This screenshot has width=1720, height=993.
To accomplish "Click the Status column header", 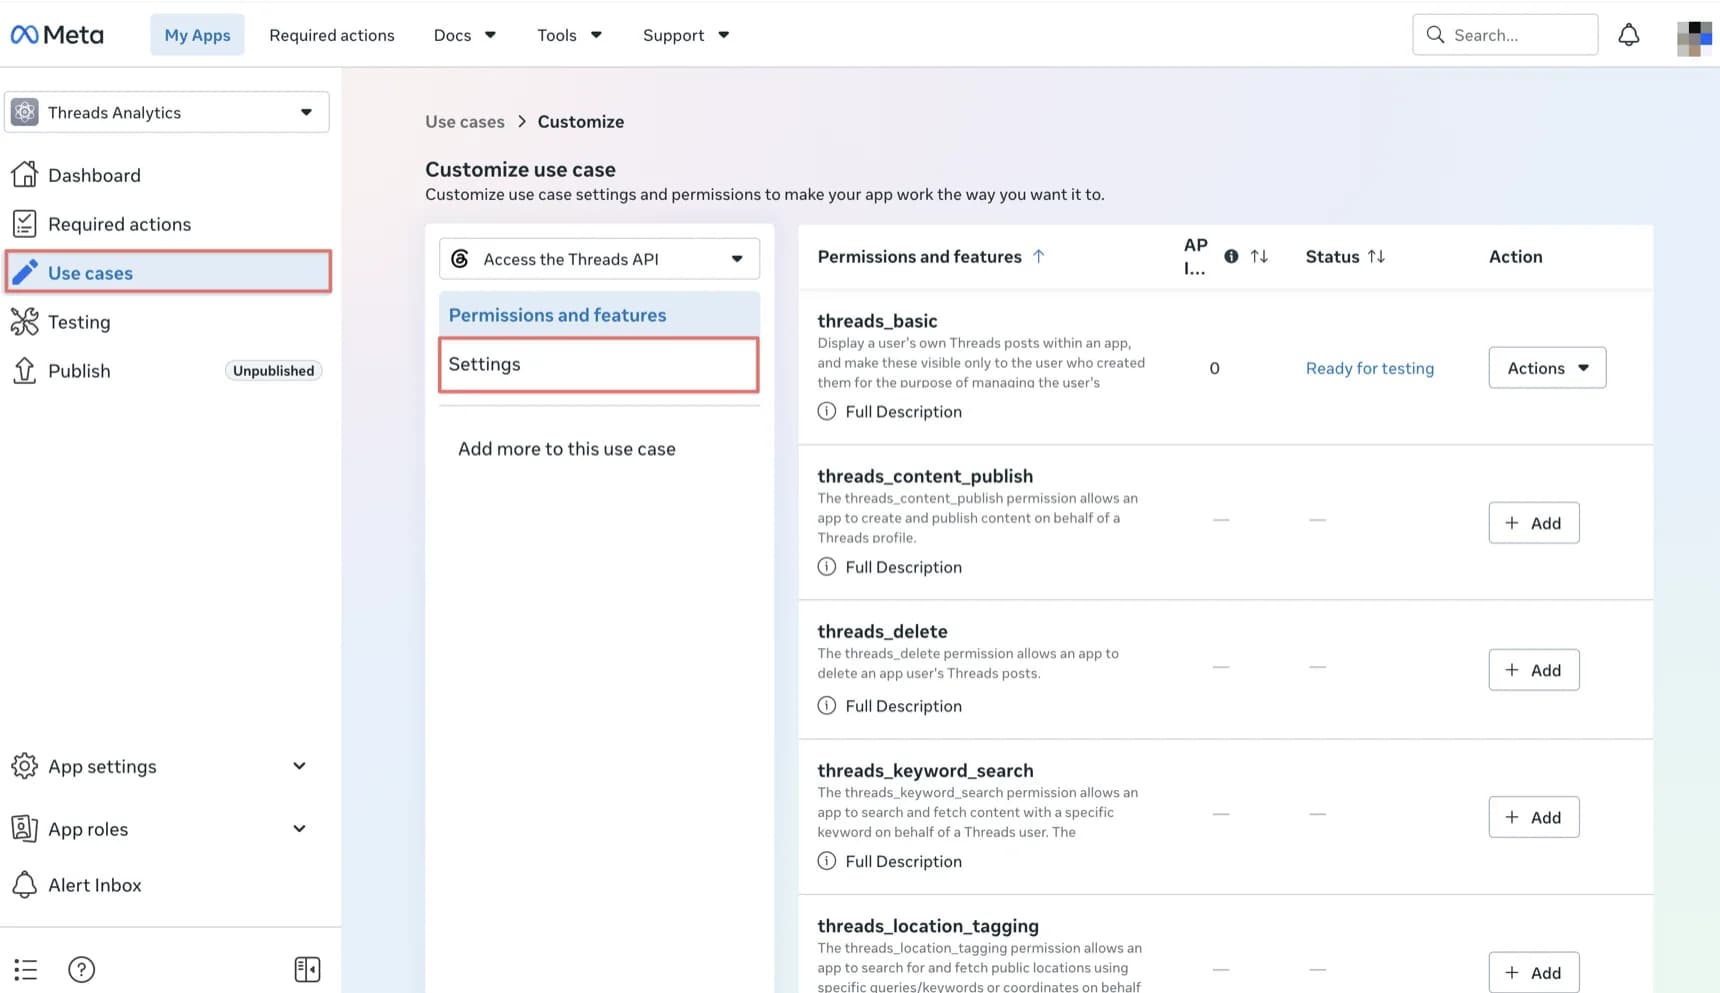I will [x=1332, y=256].
